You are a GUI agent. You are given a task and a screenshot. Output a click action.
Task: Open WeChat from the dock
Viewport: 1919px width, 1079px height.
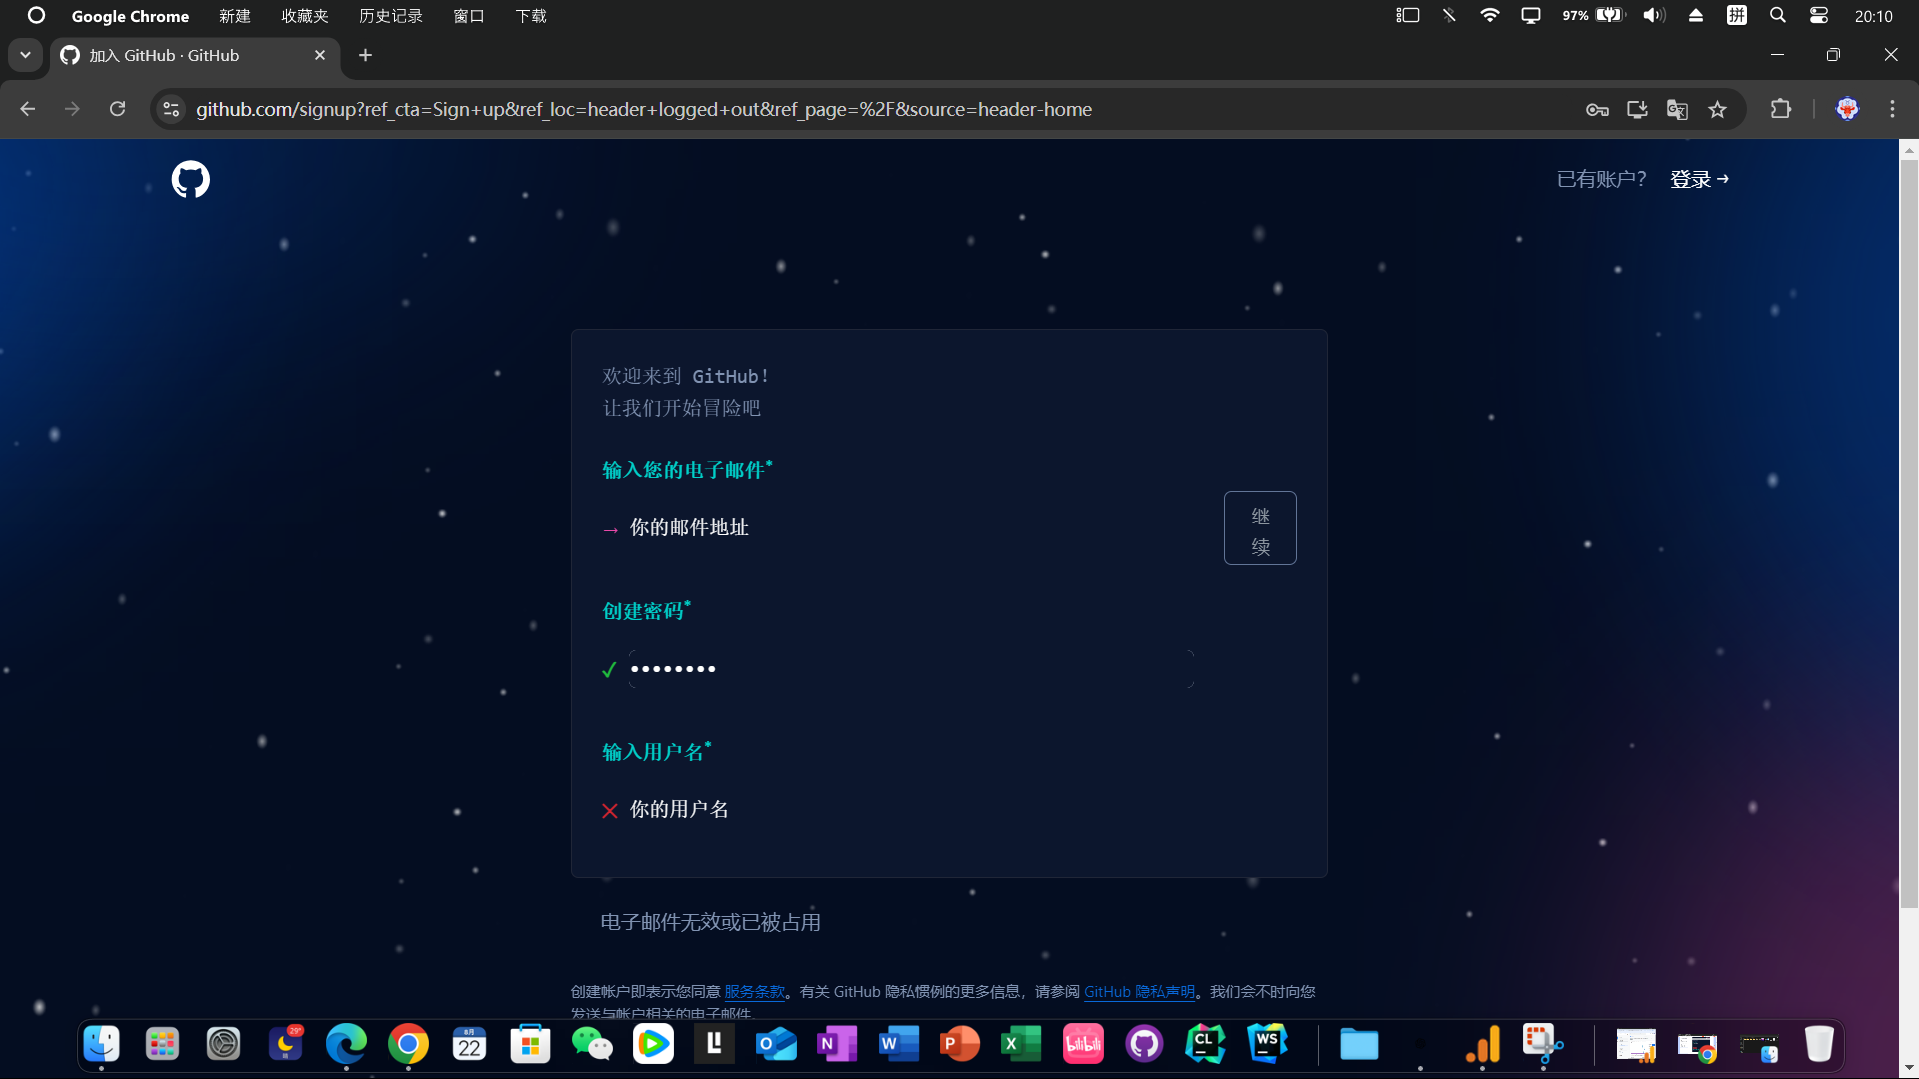[x=592, y=1044]
